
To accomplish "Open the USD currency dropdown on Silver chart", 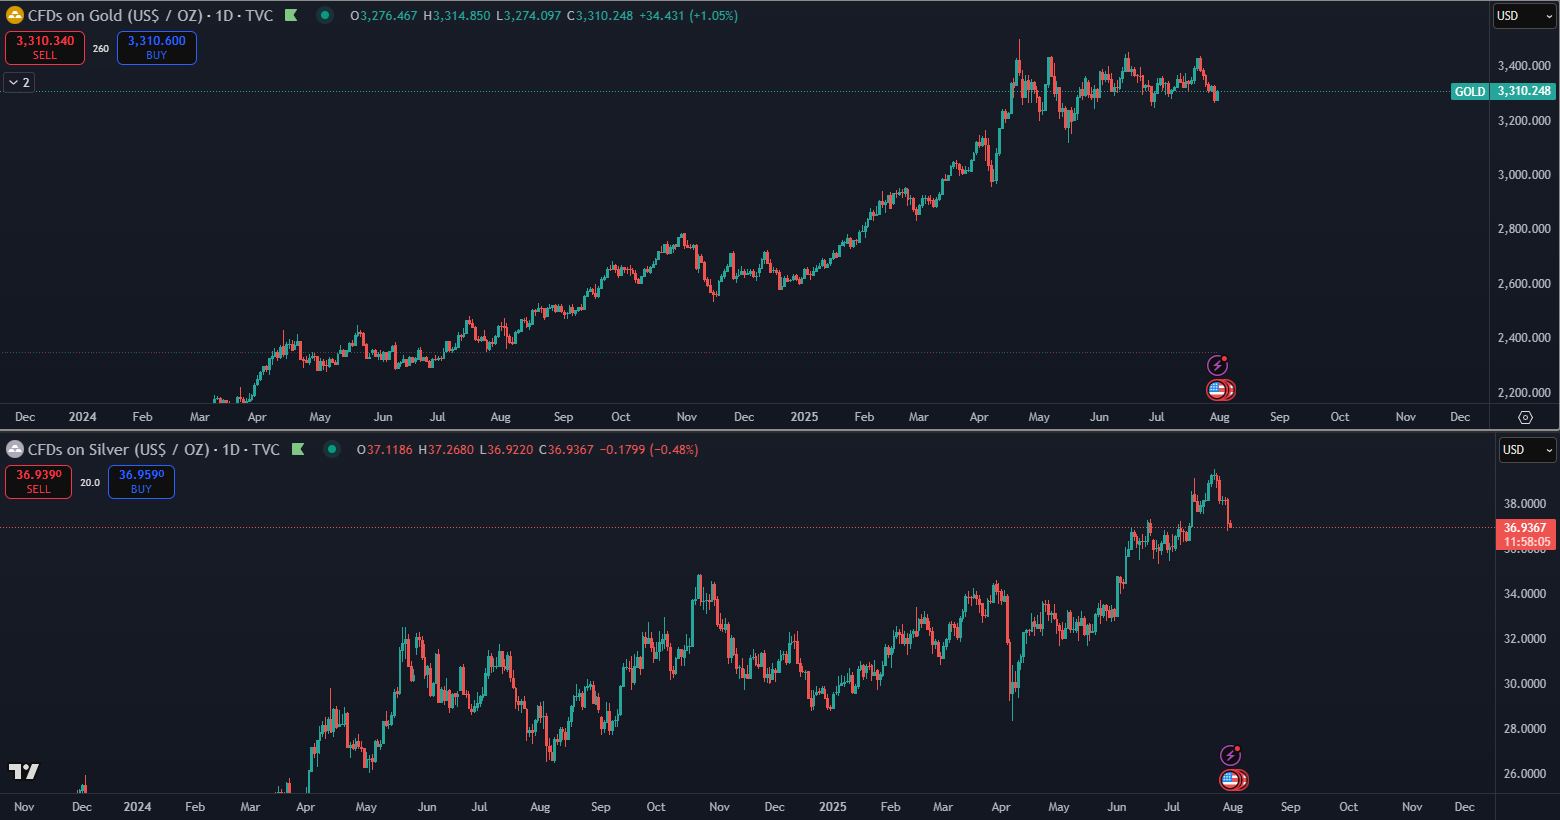I will (x=1526, y=450).
